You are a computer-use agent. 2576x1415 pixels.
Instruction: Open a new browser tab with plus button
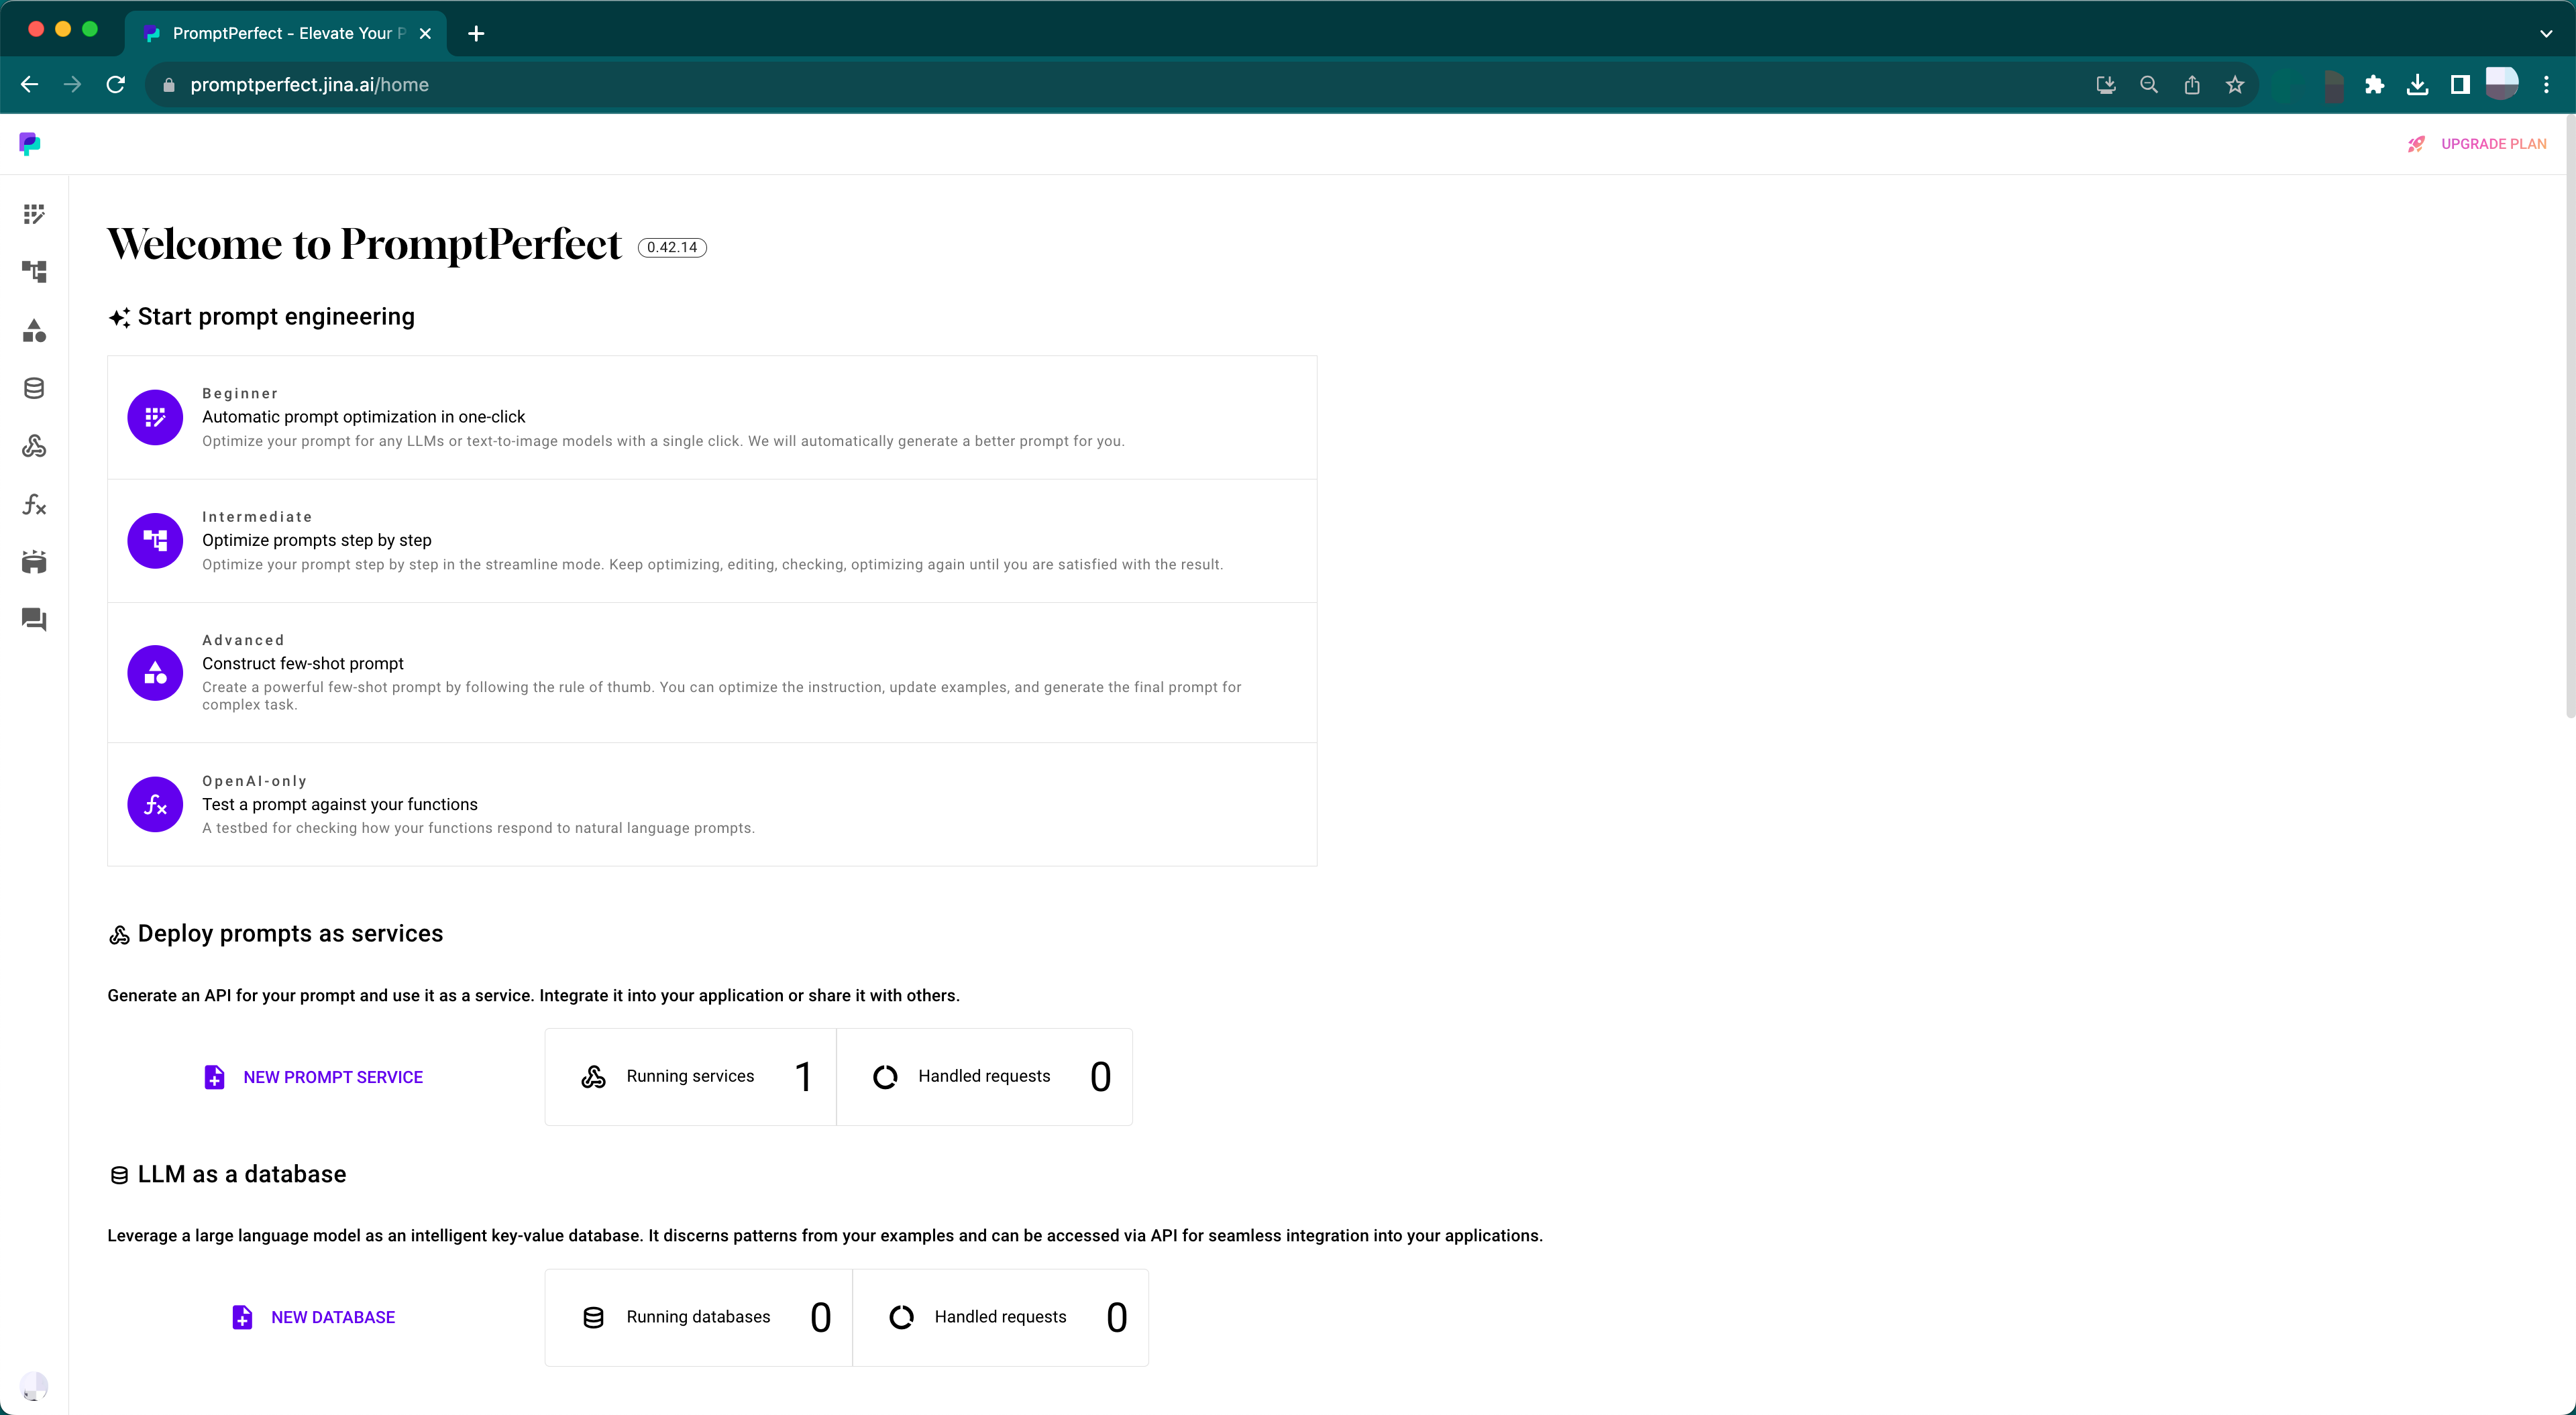(x=476, y=33)
